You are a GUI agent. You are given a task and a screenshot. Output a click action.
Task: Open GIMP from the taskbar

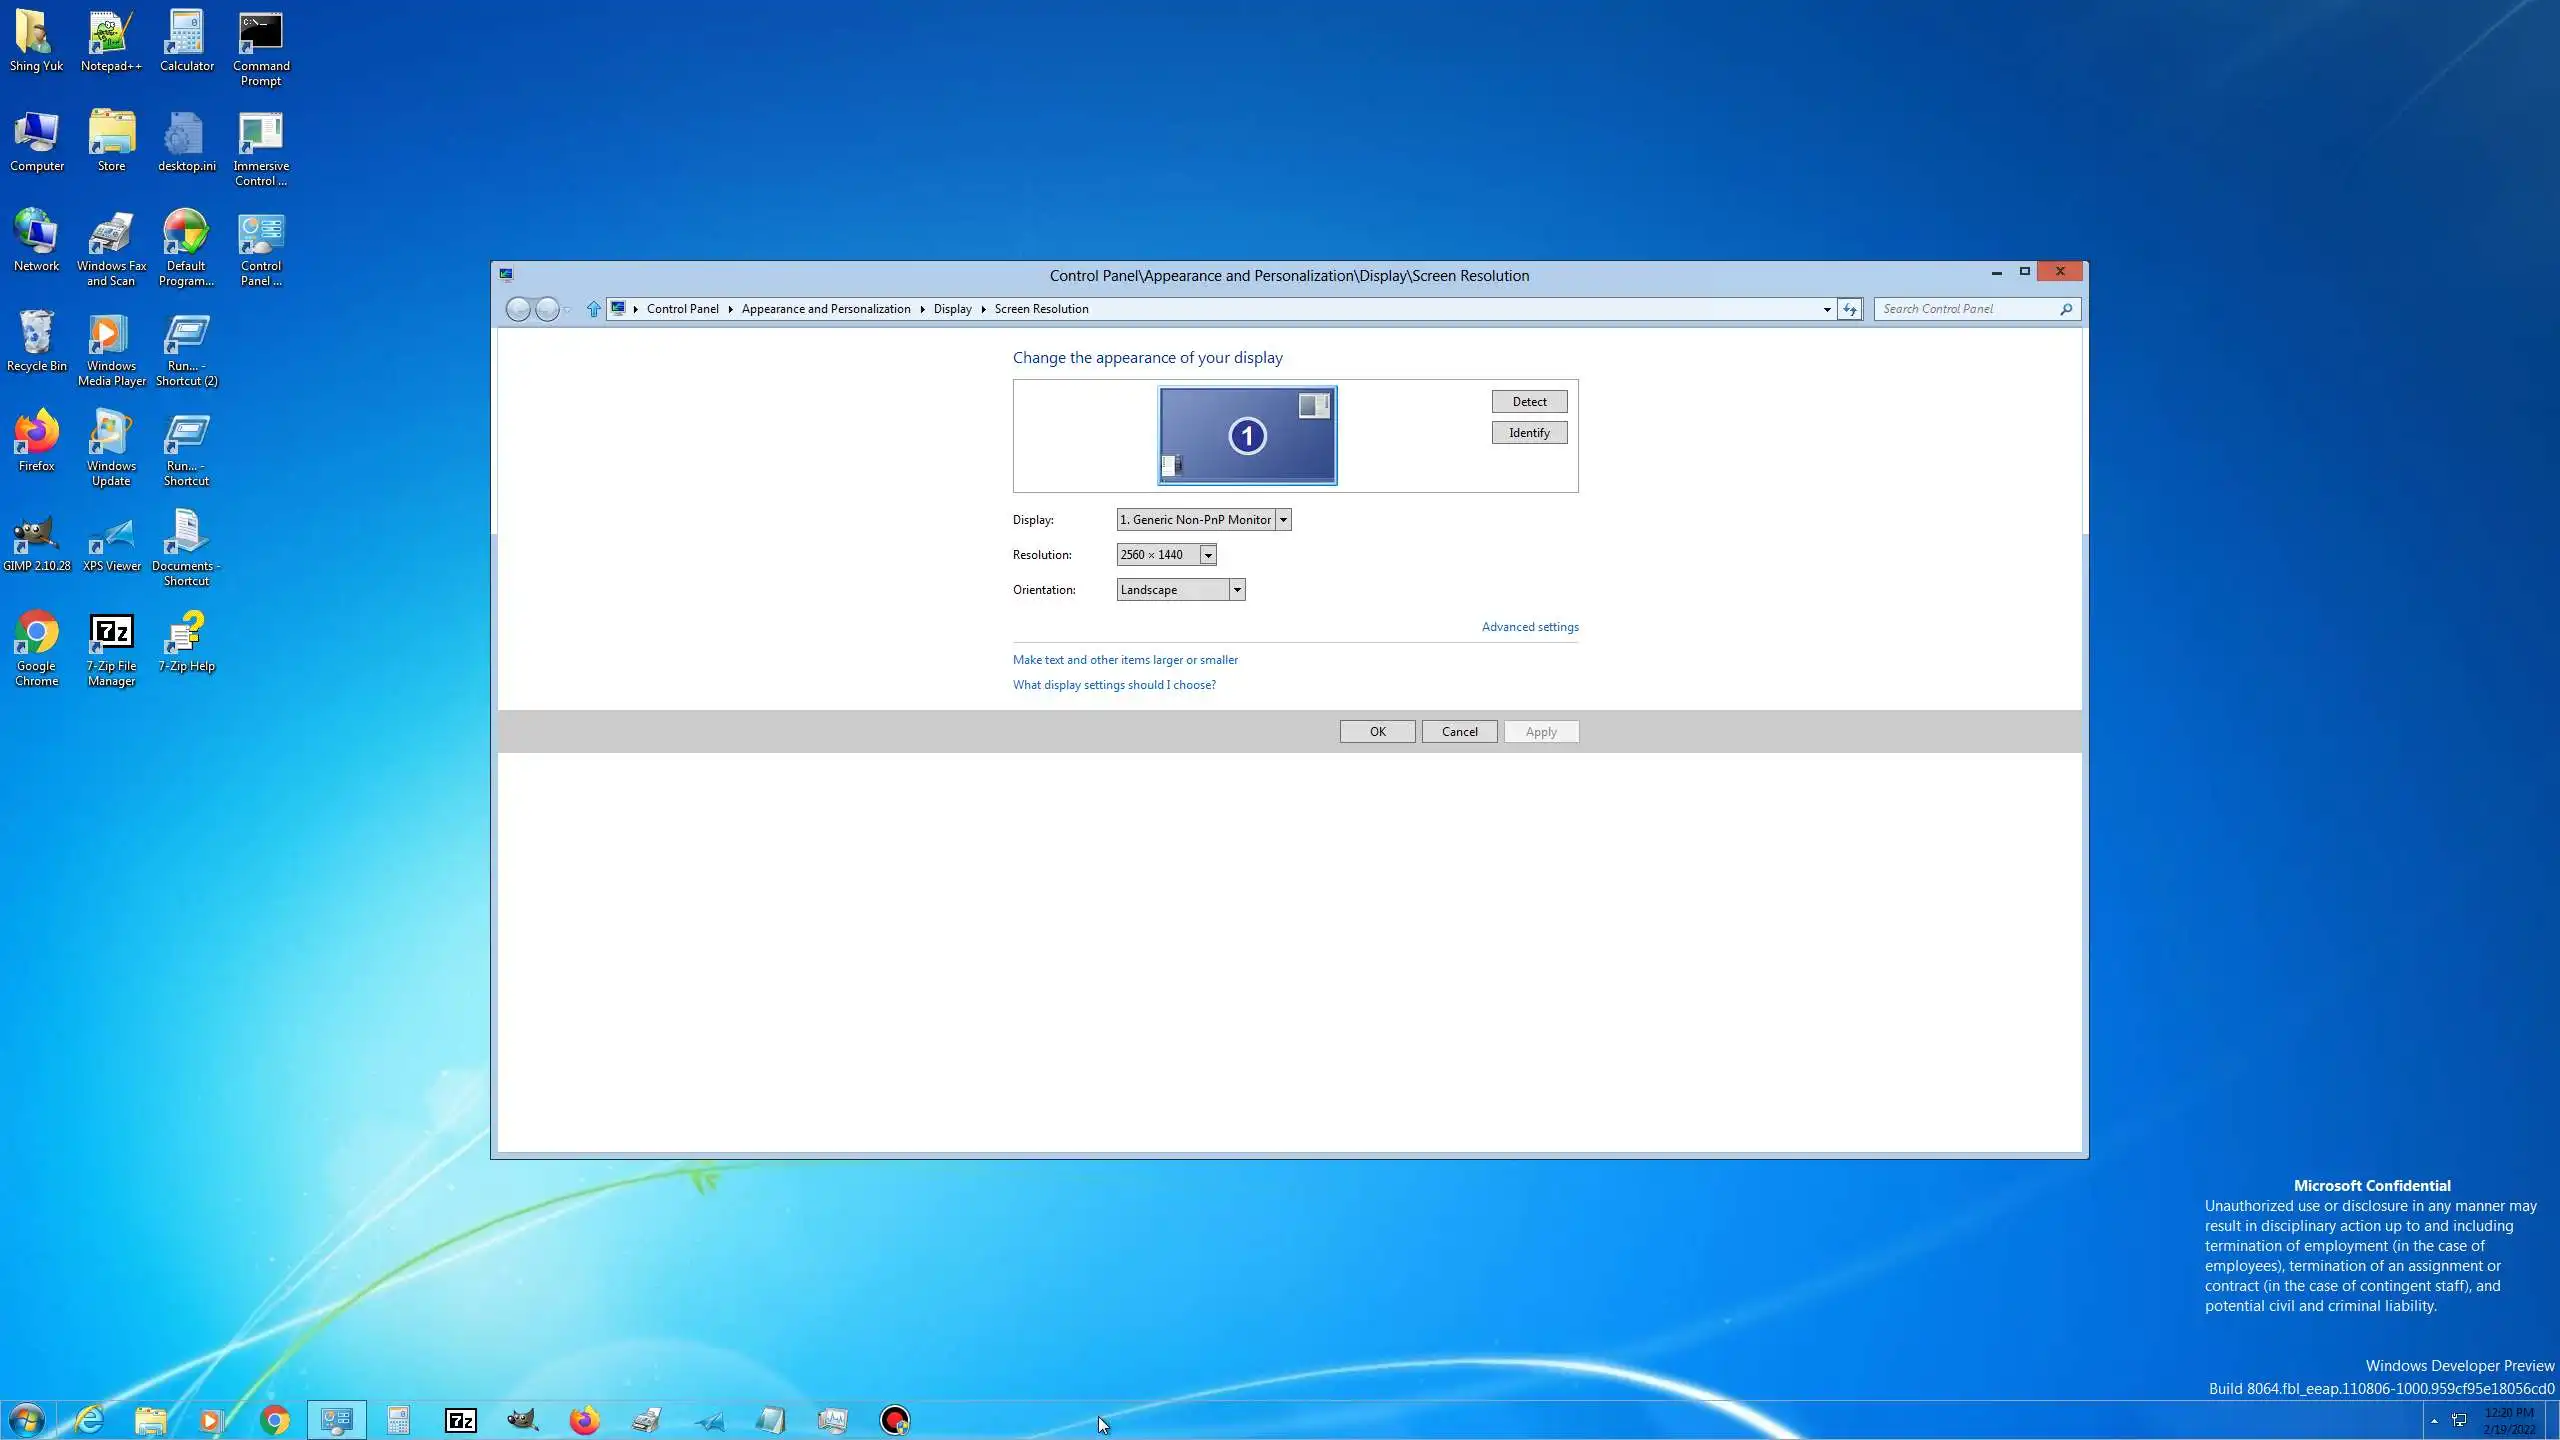[522, 1420]
